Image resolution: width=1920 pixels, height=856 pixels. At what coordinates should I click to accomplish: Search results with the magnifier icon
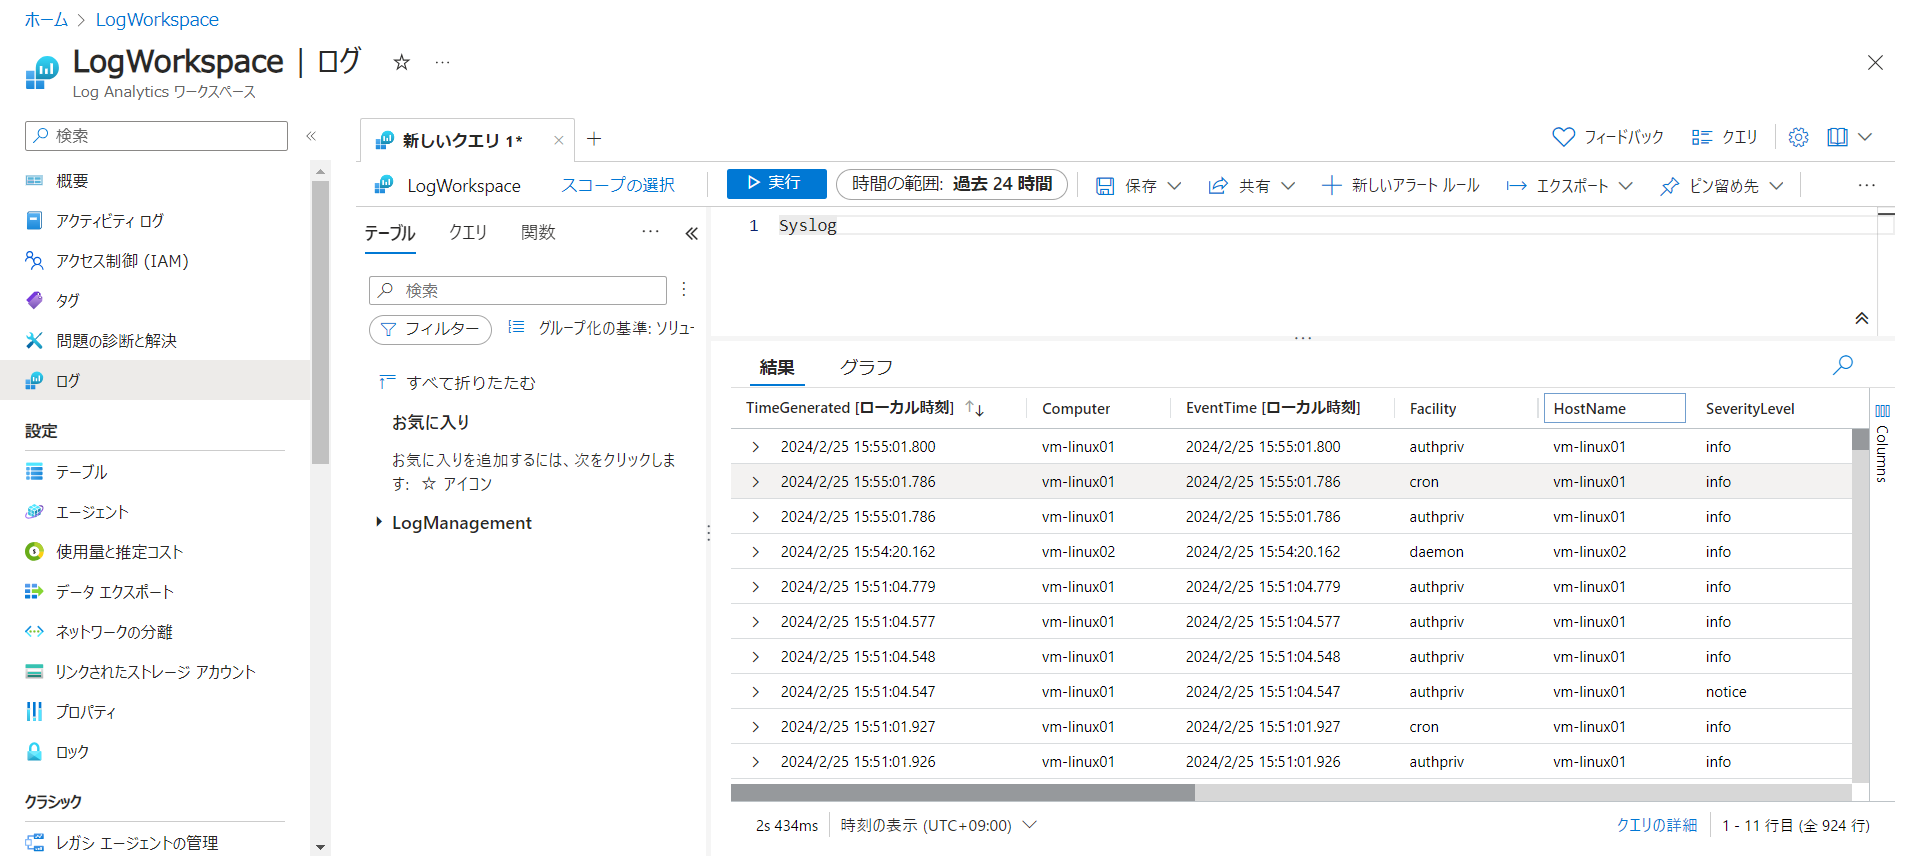tap(1842, 365)
